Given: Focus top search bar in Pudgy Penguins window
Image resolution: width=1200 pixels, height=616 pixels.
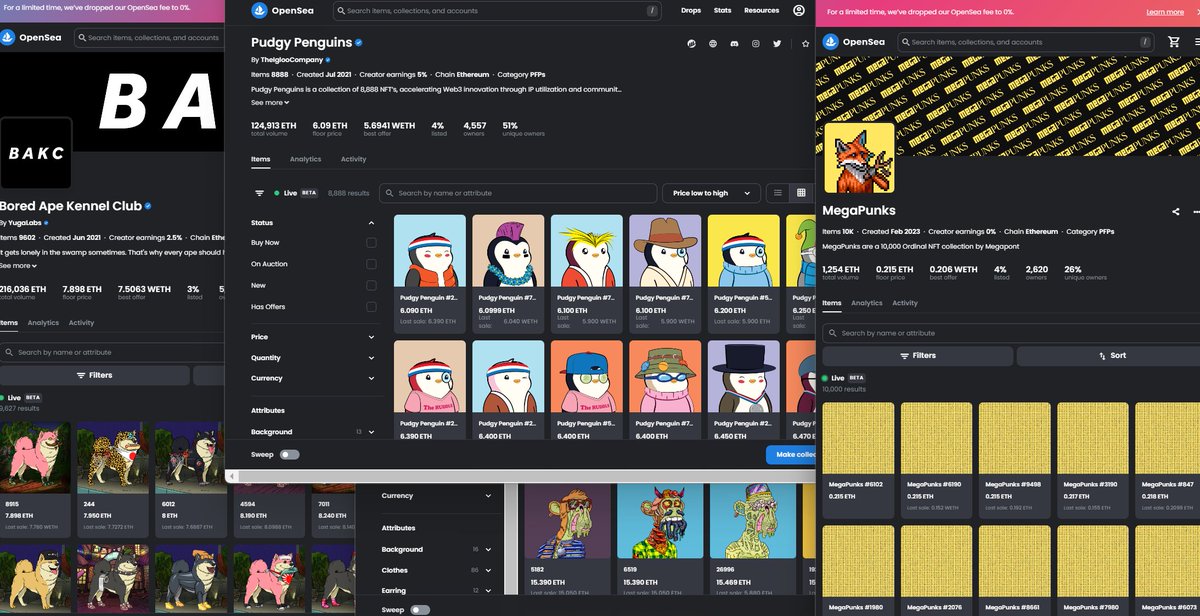Looking at the screenshot, I should (498, 10).
